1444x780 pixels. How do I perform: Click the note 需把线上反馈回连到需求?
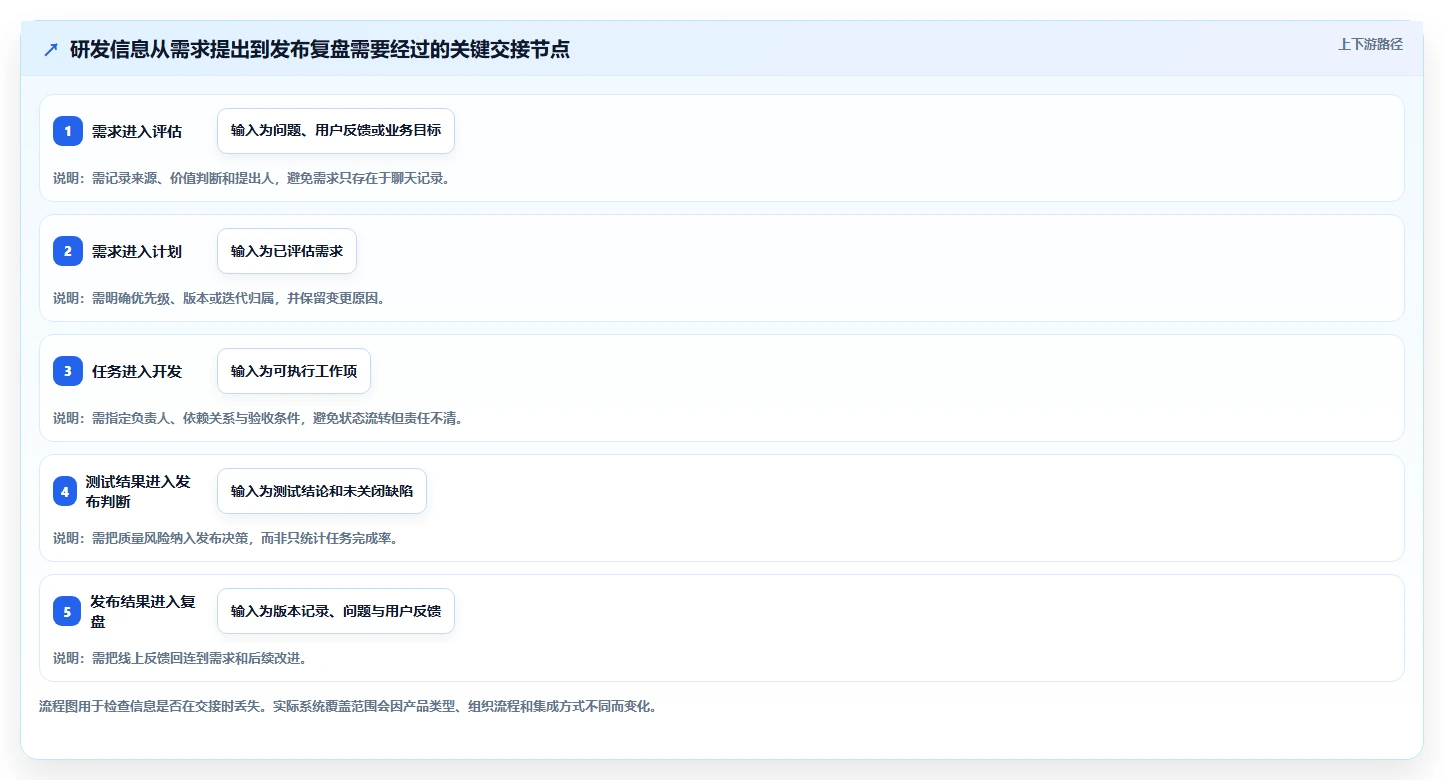pos(180,658)
